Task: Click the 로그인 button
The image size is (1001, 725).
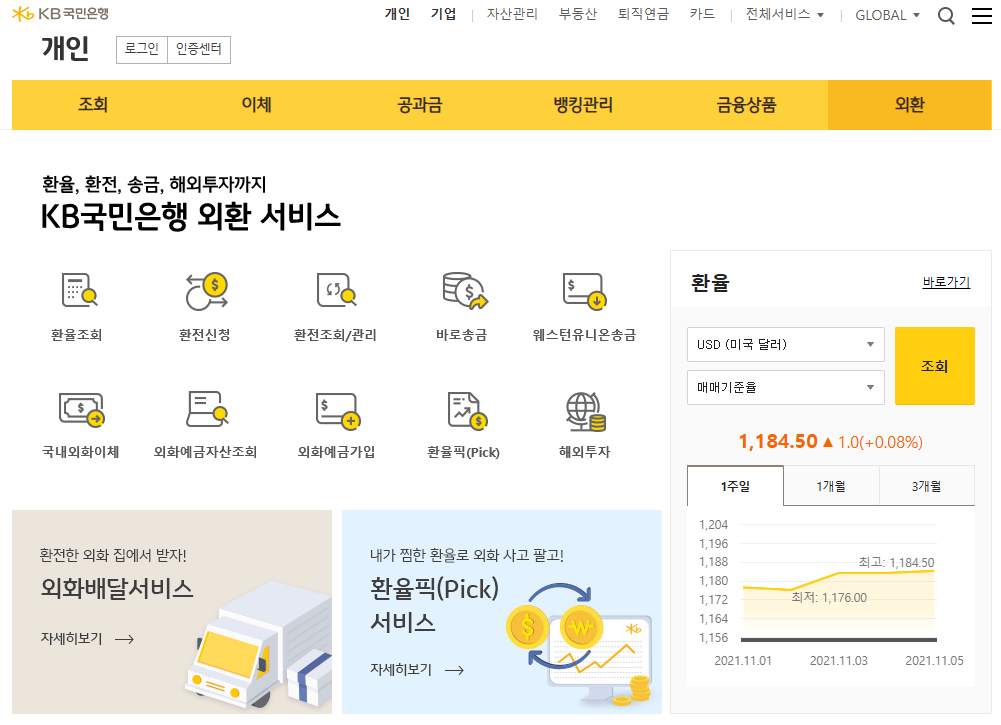Action: click(142, 49)
